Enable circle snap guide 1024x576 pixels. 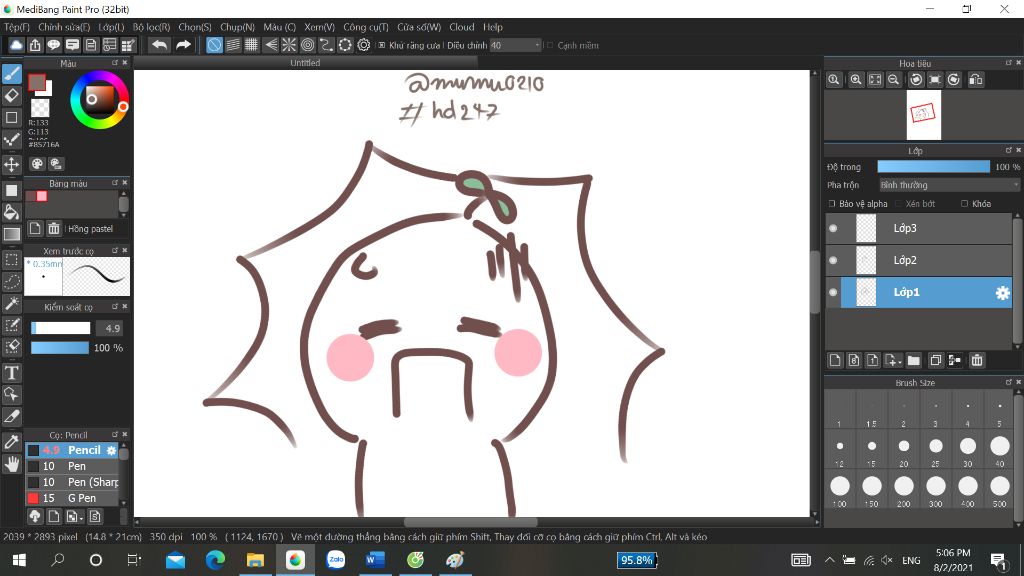(308, 45)
